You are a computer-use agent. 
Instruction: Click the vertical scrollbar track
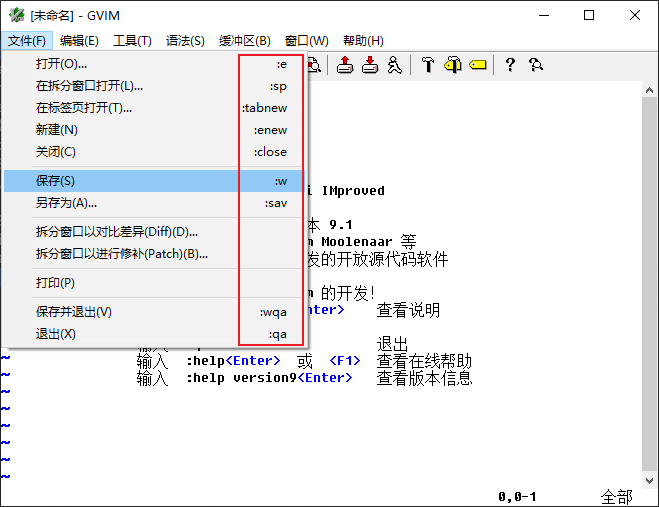coord(649,285)
